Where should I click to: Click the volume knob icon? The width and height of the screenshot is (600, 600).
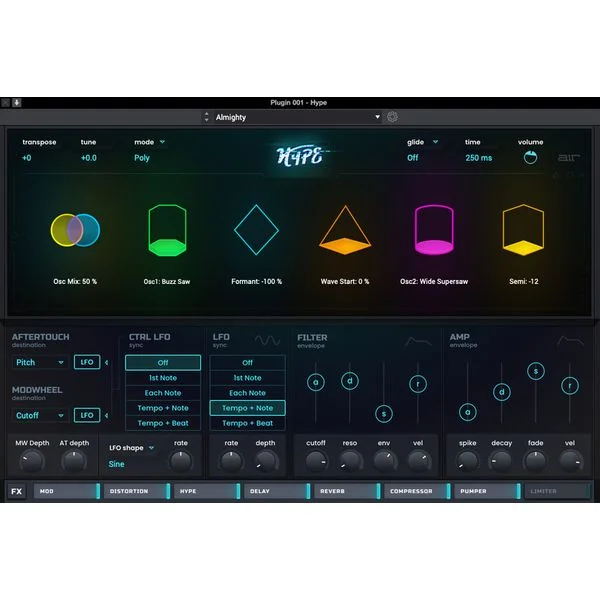530,157
